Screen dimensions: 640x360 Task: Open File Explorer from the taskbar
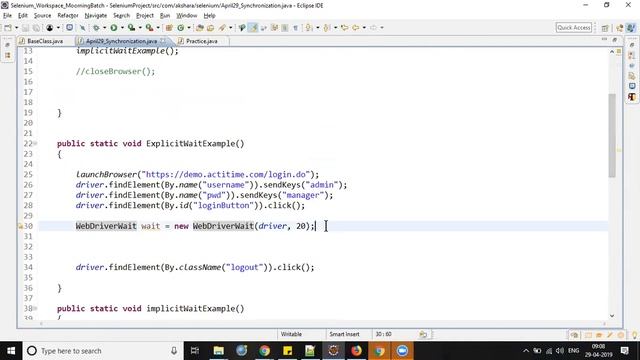[218, 351]
